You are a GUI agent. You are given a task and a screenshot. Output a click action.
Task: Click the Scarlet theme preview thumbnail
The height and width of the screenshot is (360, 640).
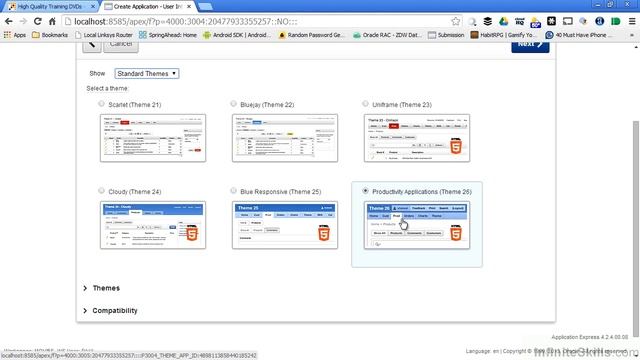click(153, 138)
